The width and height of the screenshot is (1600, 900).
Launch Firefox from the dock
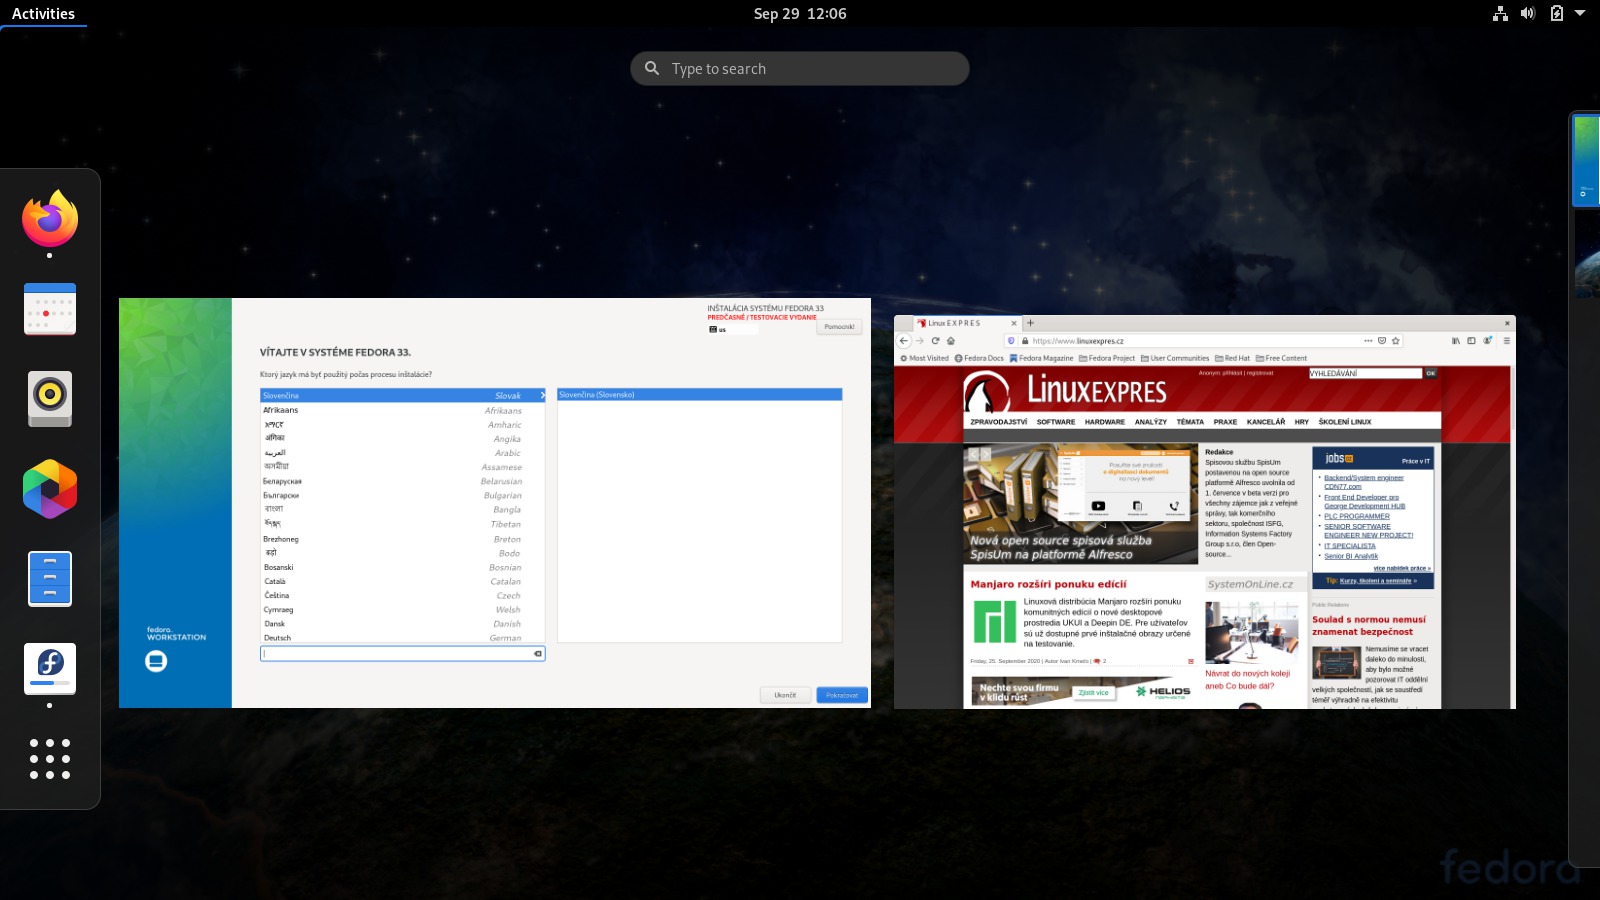pyautogui.click(x=50, y=218)
